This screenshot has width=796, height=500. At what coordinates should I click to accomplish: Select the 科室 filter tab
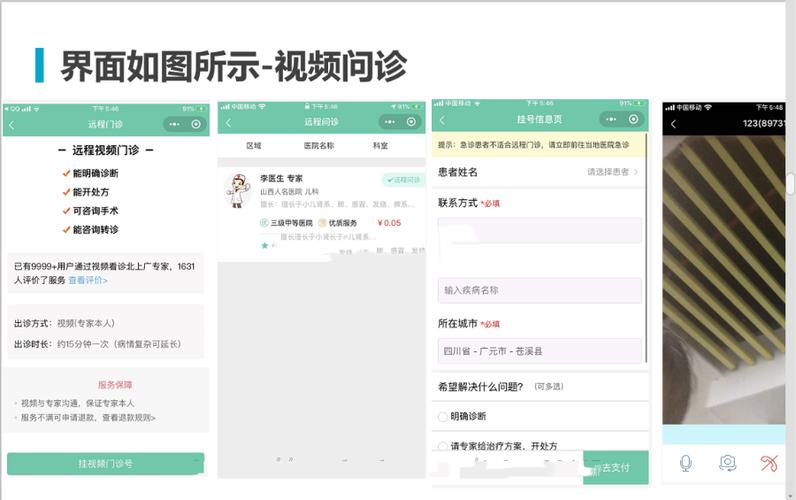(x=380, y=146)
